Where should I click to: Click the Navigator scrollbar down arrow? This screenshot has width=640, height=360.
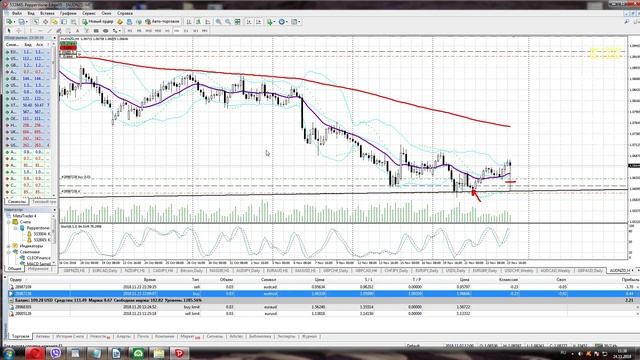pyautogui.click(x=54, y=262)
